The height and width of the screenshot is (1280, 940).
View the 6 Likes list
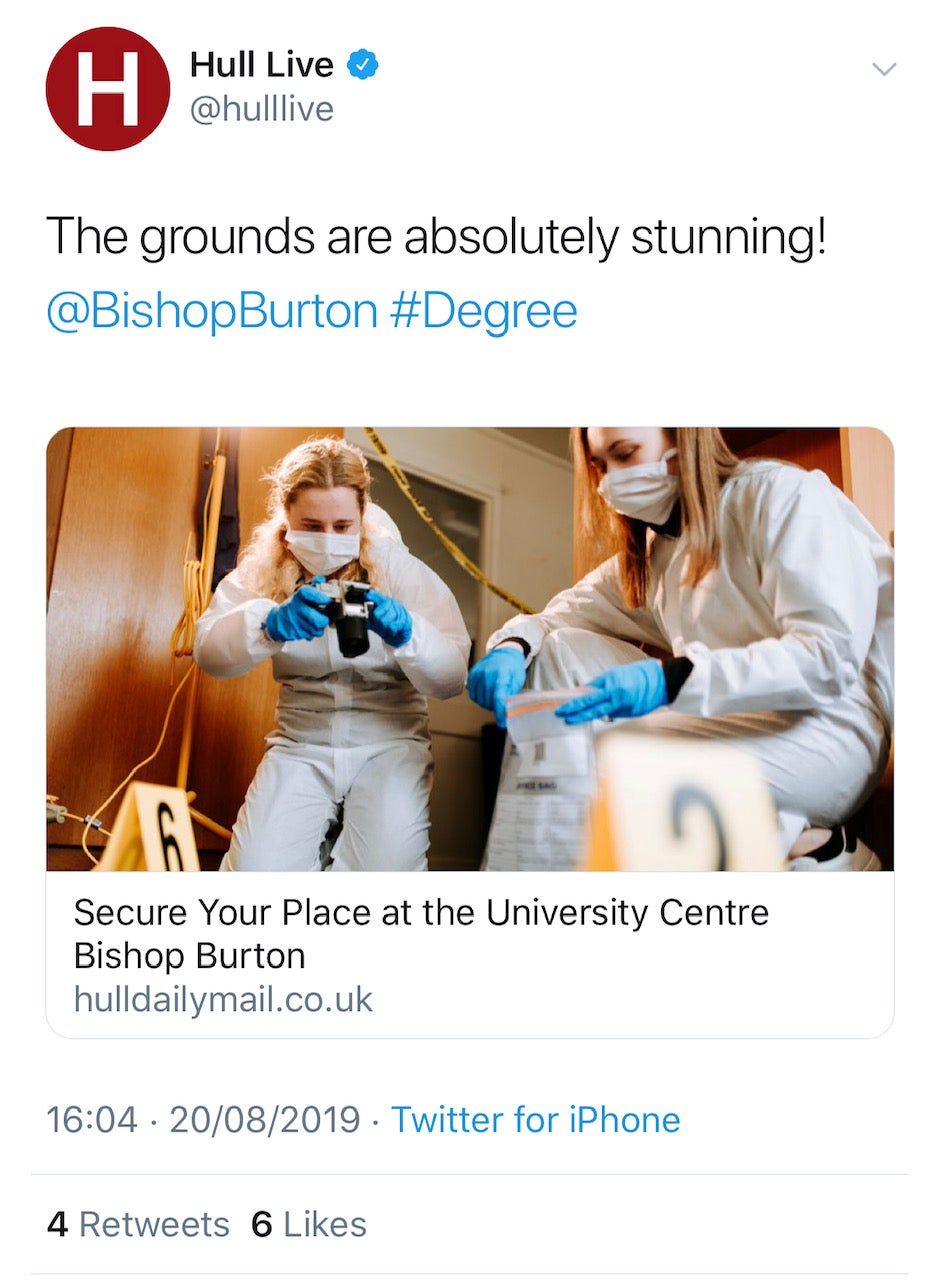tap(308, 1224)
